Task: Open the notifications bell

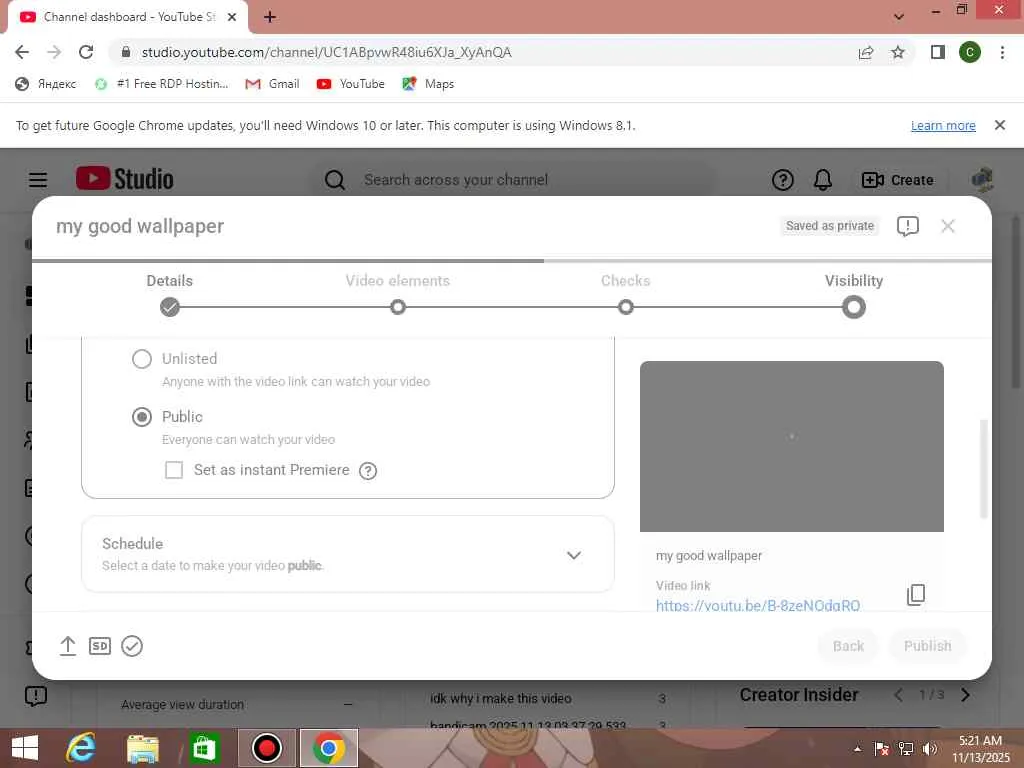Action: click(x=823, y=180)
